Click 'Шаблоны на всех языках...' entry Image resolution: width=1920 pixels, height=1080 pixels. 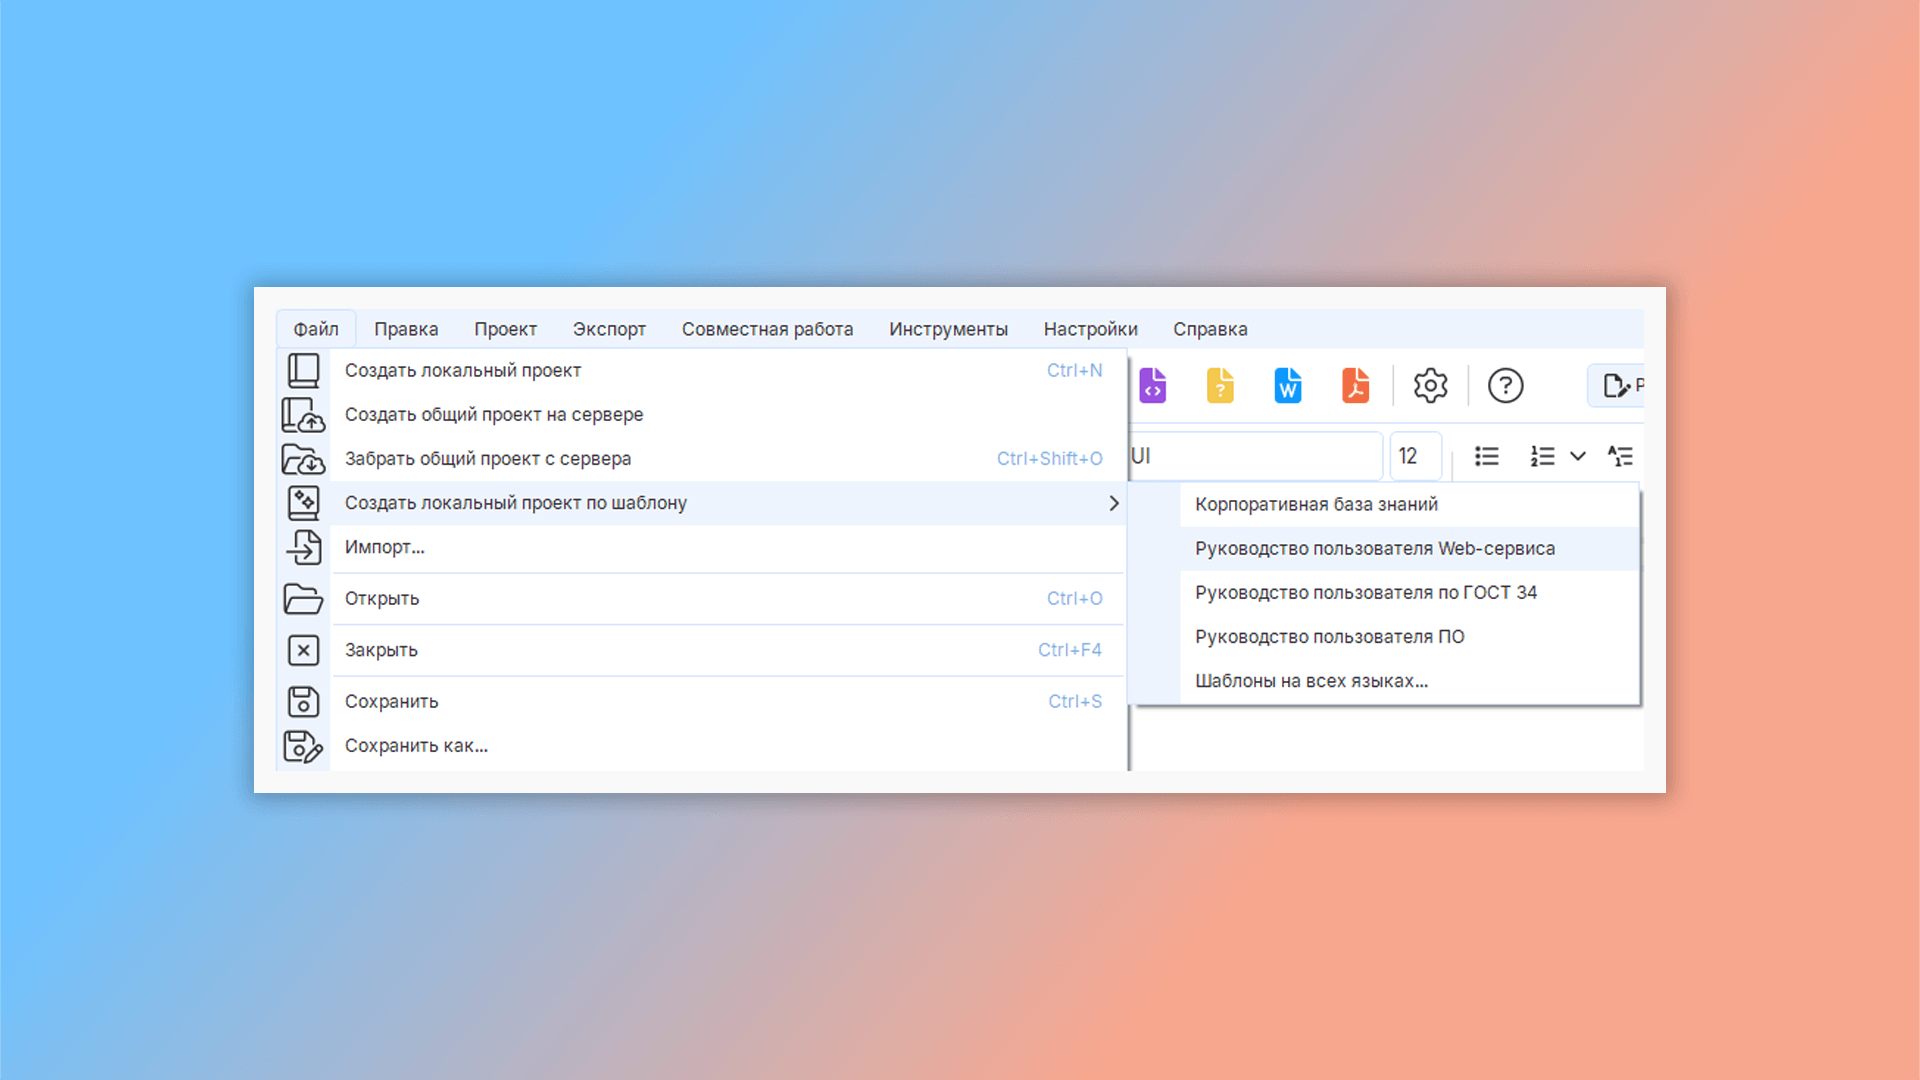coord(1311,680)
